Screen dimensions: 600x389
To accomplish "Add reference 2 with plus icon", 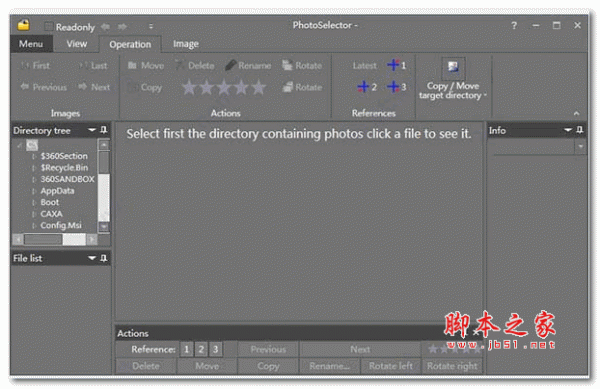I will (x=367, y=87).
